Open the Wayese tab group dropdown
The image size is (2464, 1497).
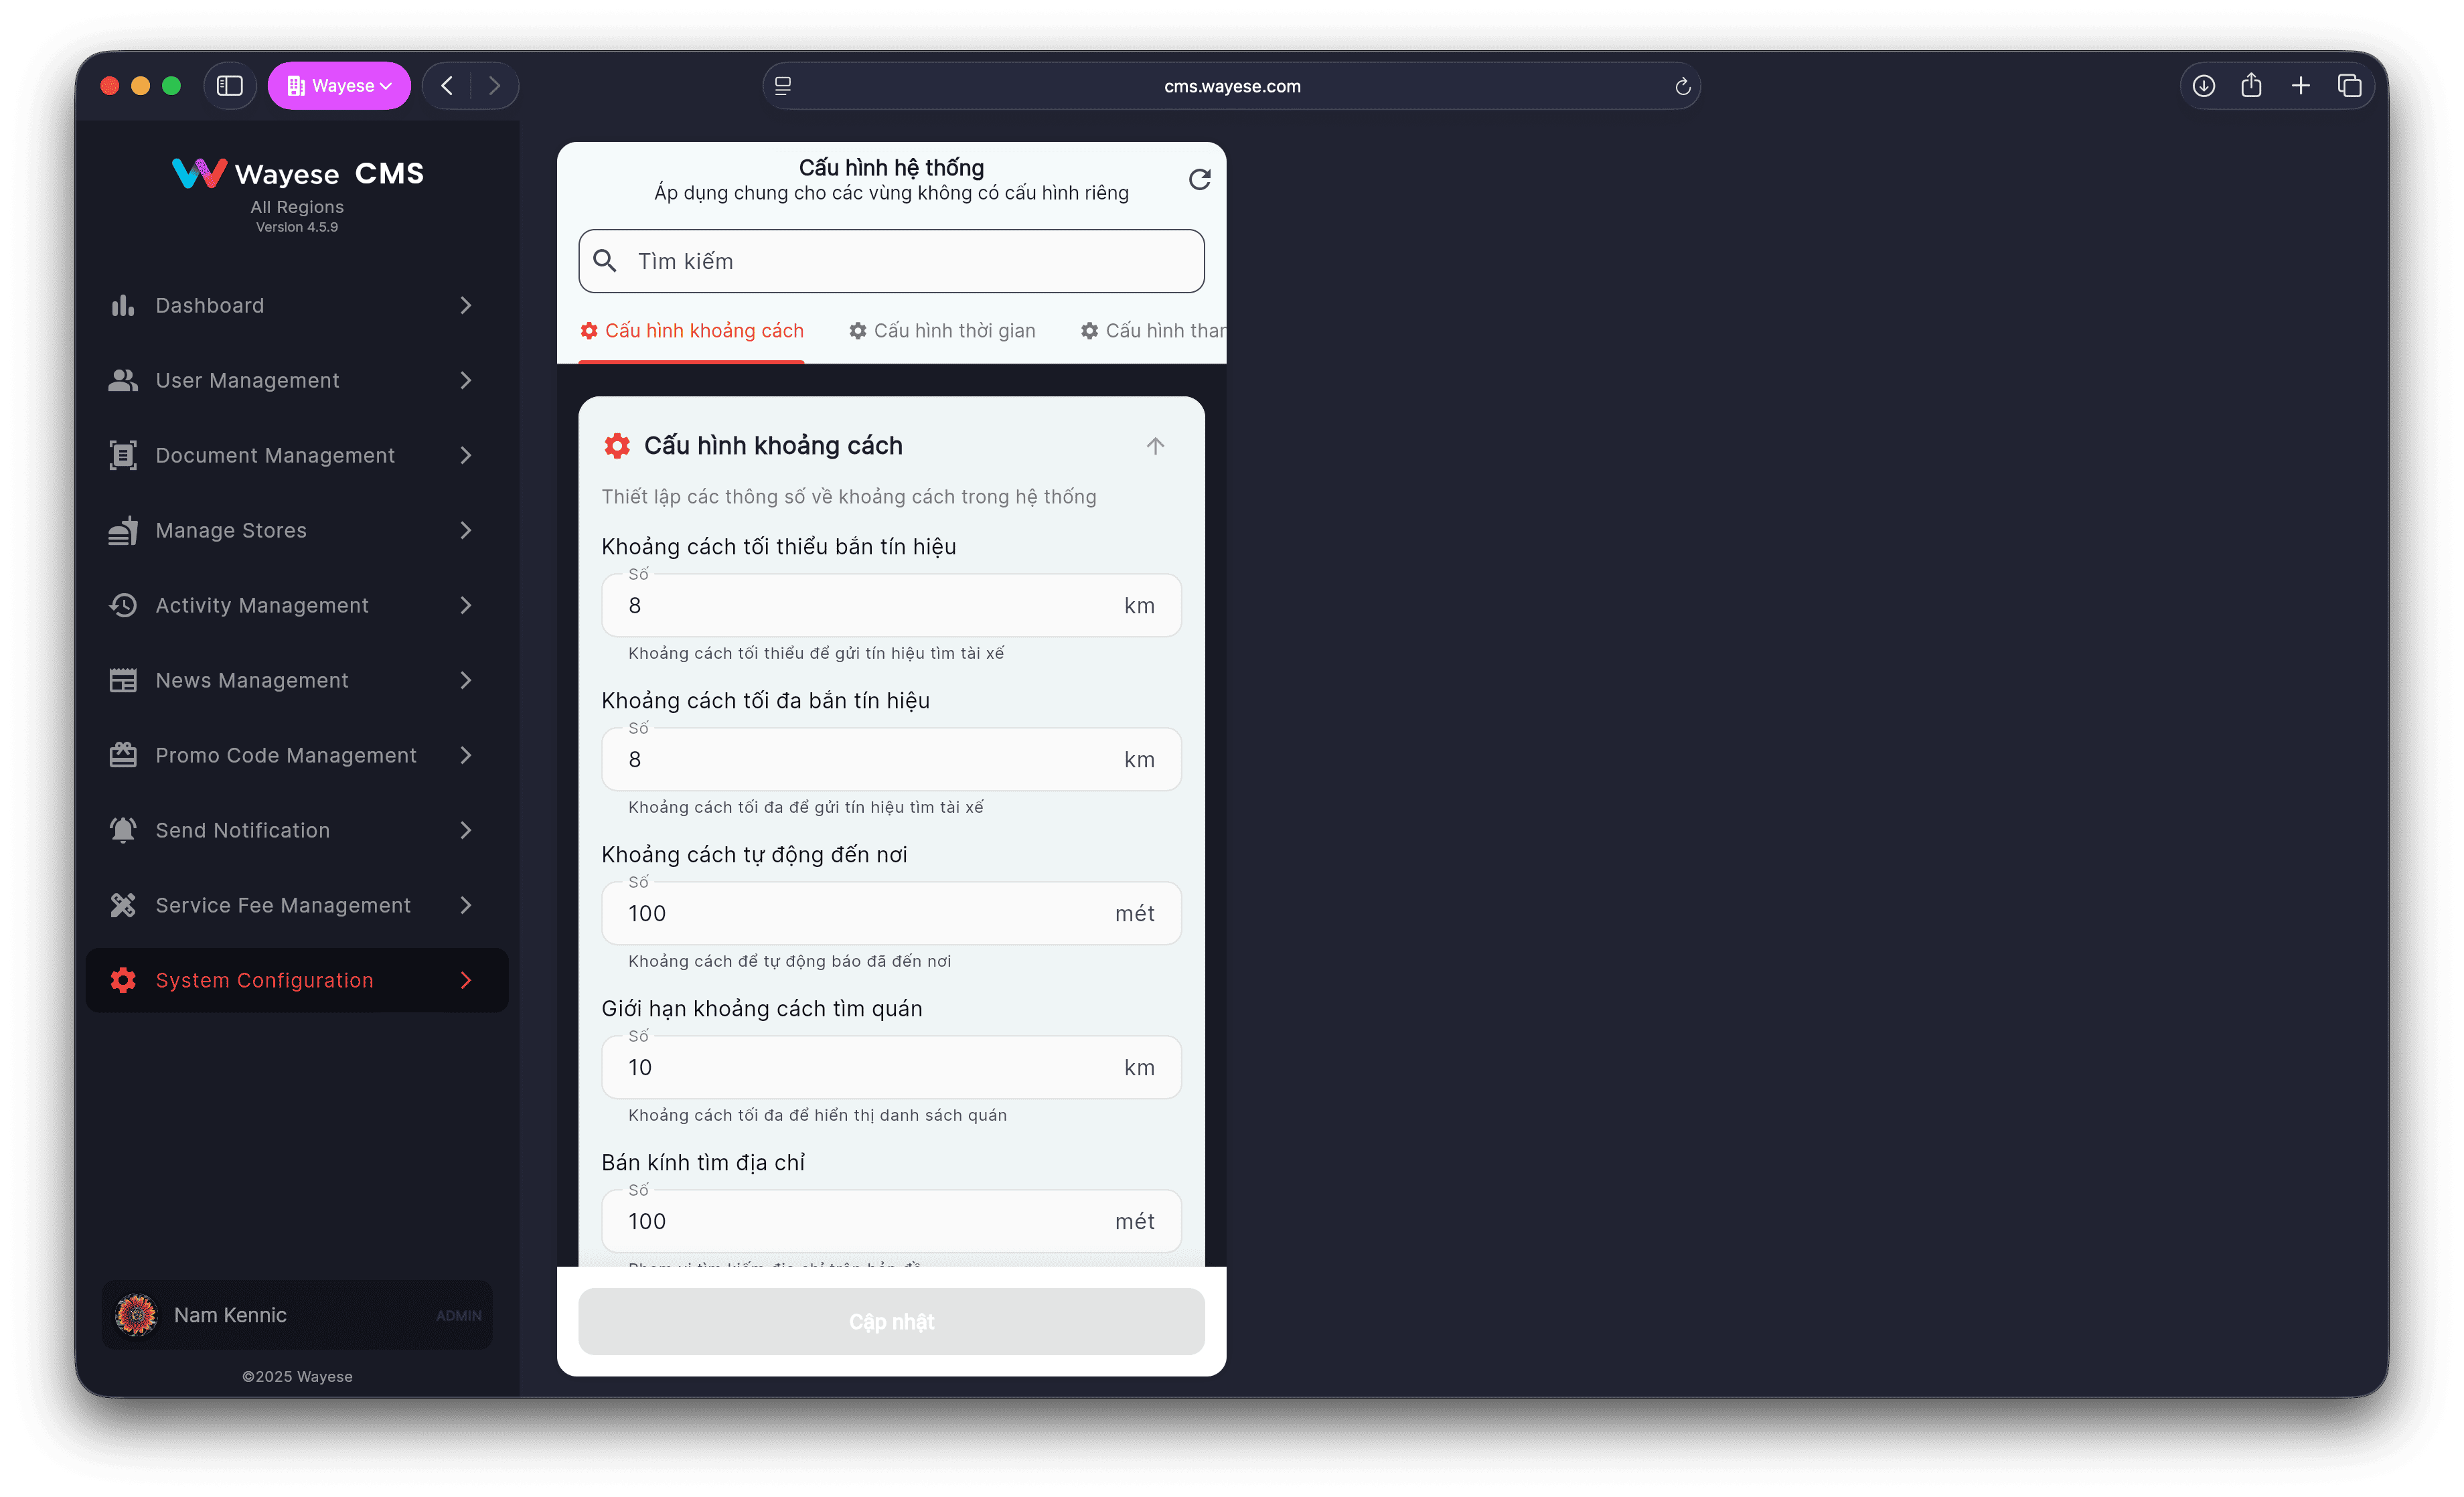[339, 86]
